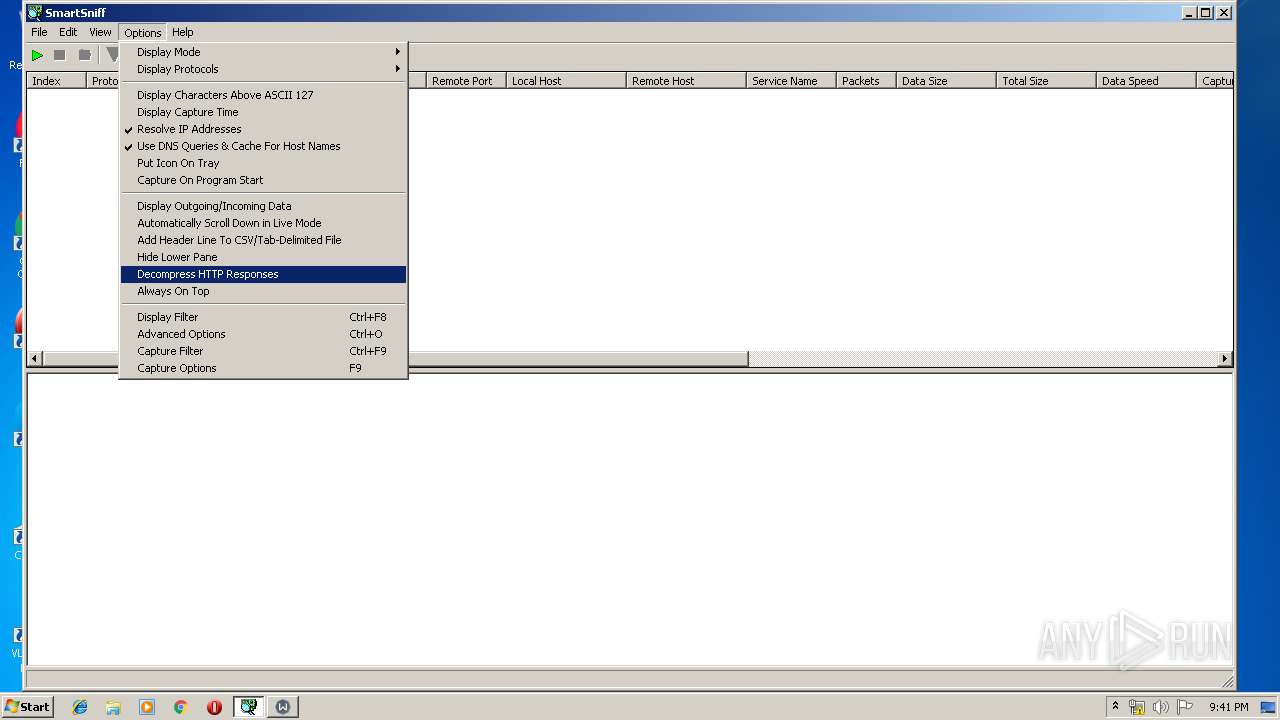Sort by the Data Size column header
1280x720 pixels.
point(946,81)
